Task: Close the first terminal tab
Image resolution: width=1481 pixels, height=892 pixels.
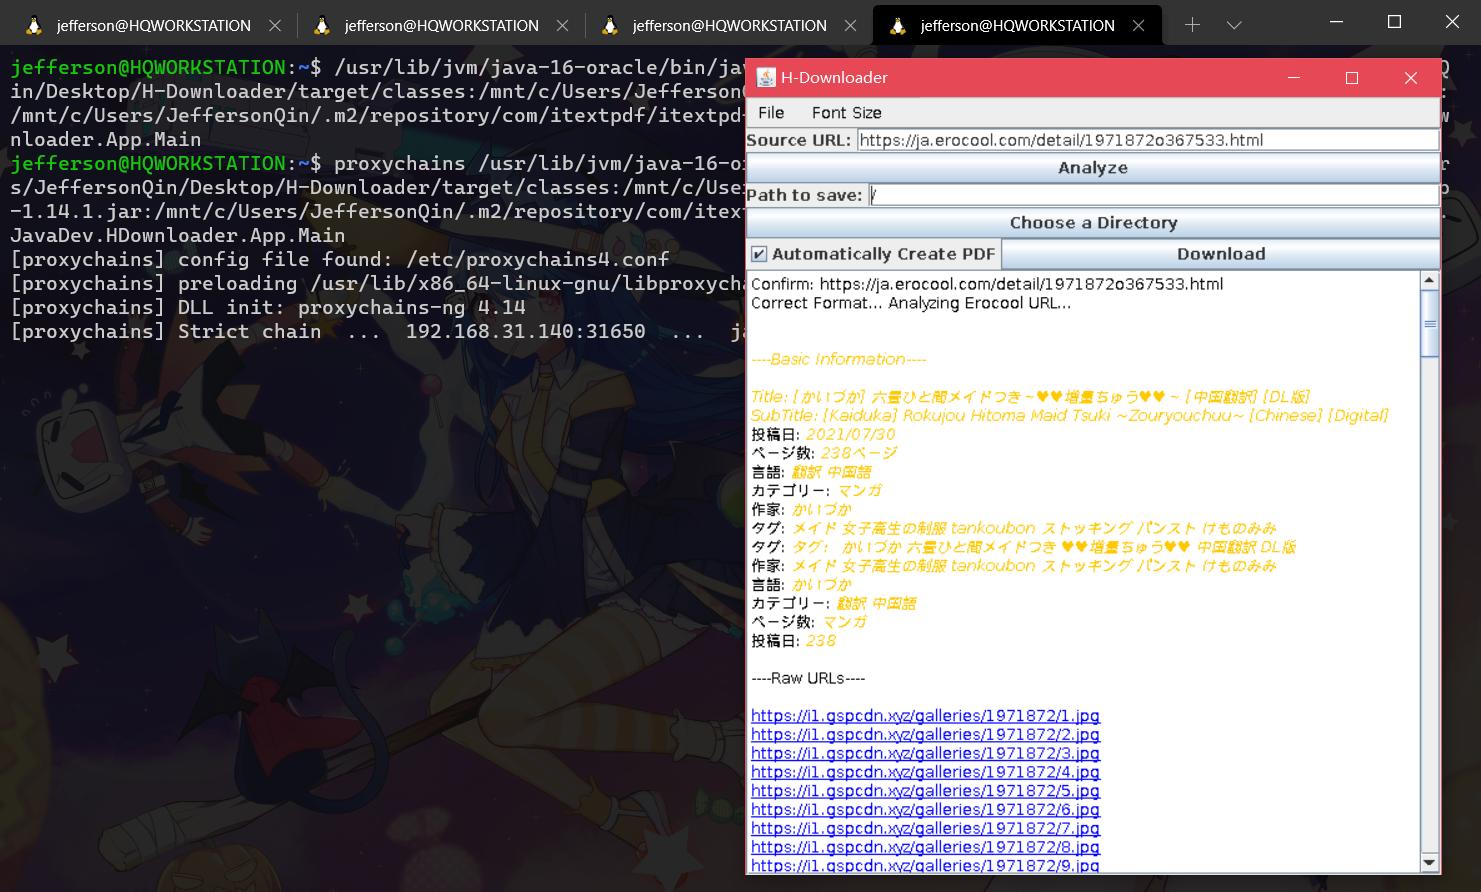Action: [x=275, y=26]
